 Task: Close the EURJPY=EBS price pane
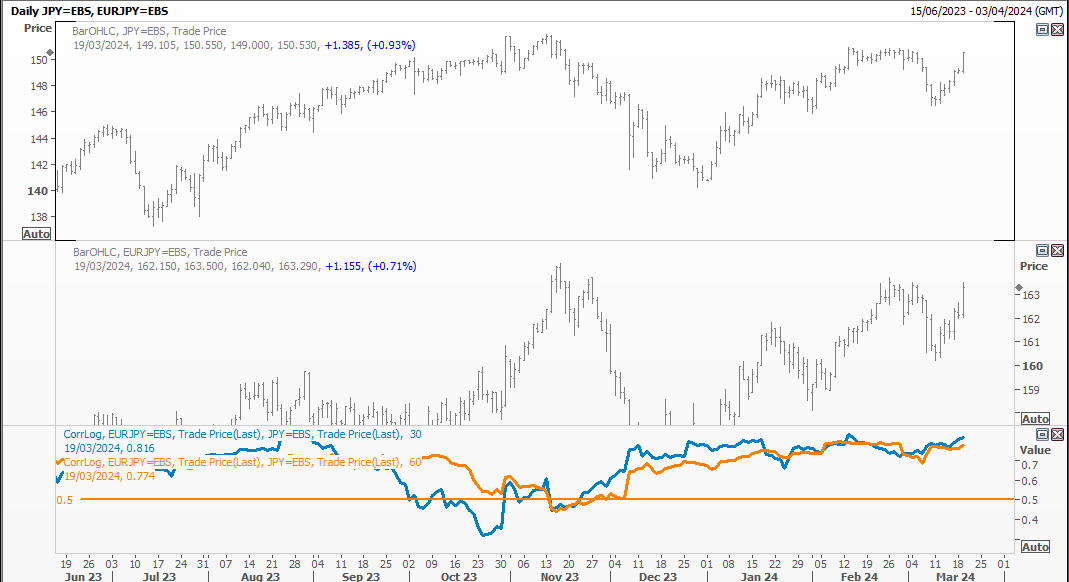pyautogui.click(x=1057, y=250)
